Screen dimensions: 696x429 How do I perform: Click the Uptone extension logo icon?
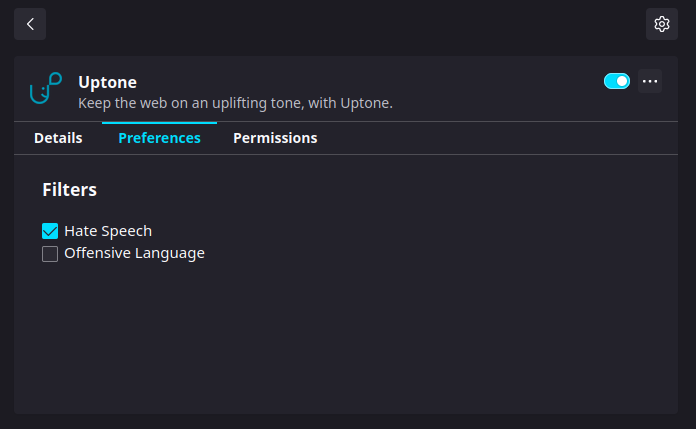[x=46, y=89]
